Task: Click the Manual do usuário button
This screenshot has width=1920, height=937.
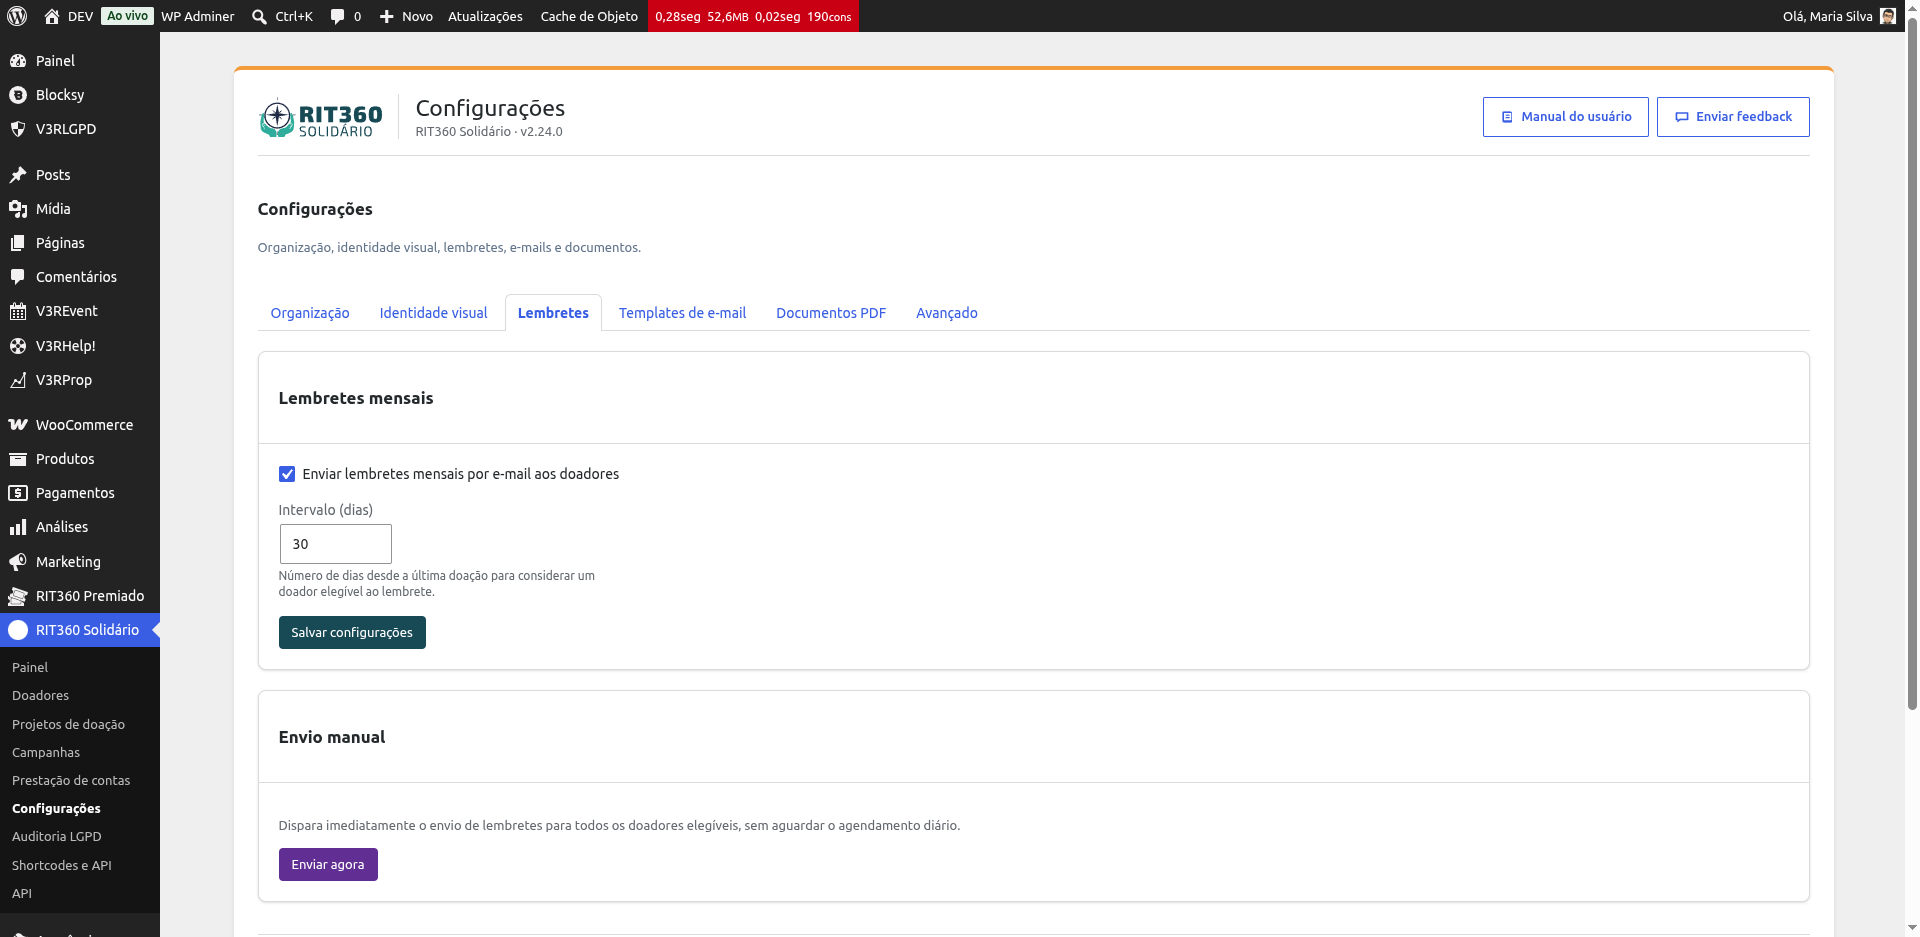Action: pos(1565,117)
